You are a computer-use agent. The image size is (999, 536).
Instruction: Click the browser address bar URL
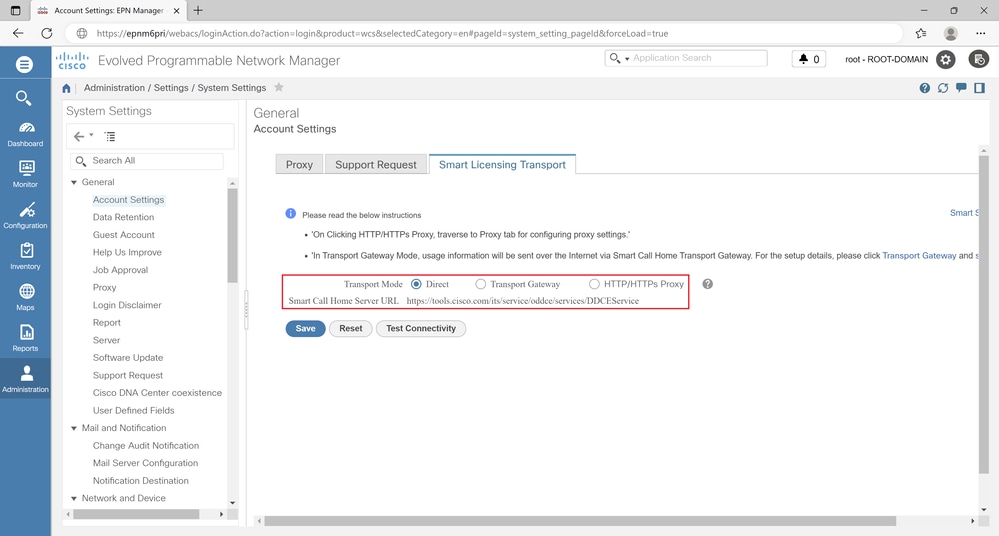coord(382,33)
